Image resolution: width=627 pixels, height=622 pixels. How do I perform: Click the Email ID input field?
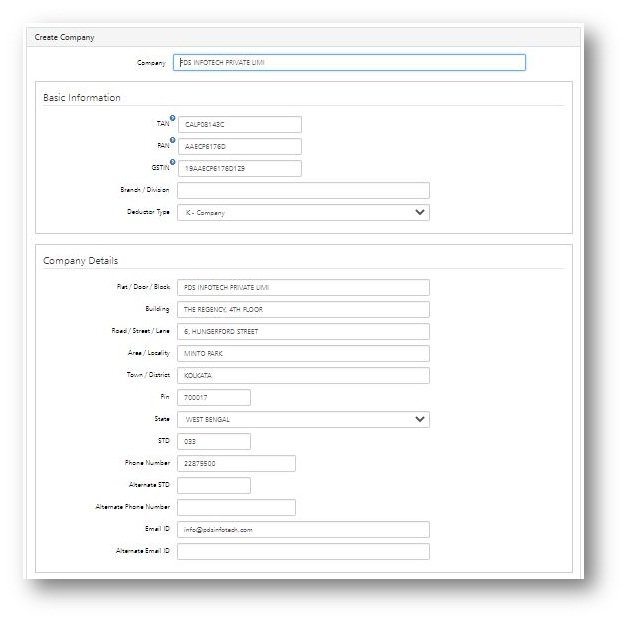click(x=303, y=529)
